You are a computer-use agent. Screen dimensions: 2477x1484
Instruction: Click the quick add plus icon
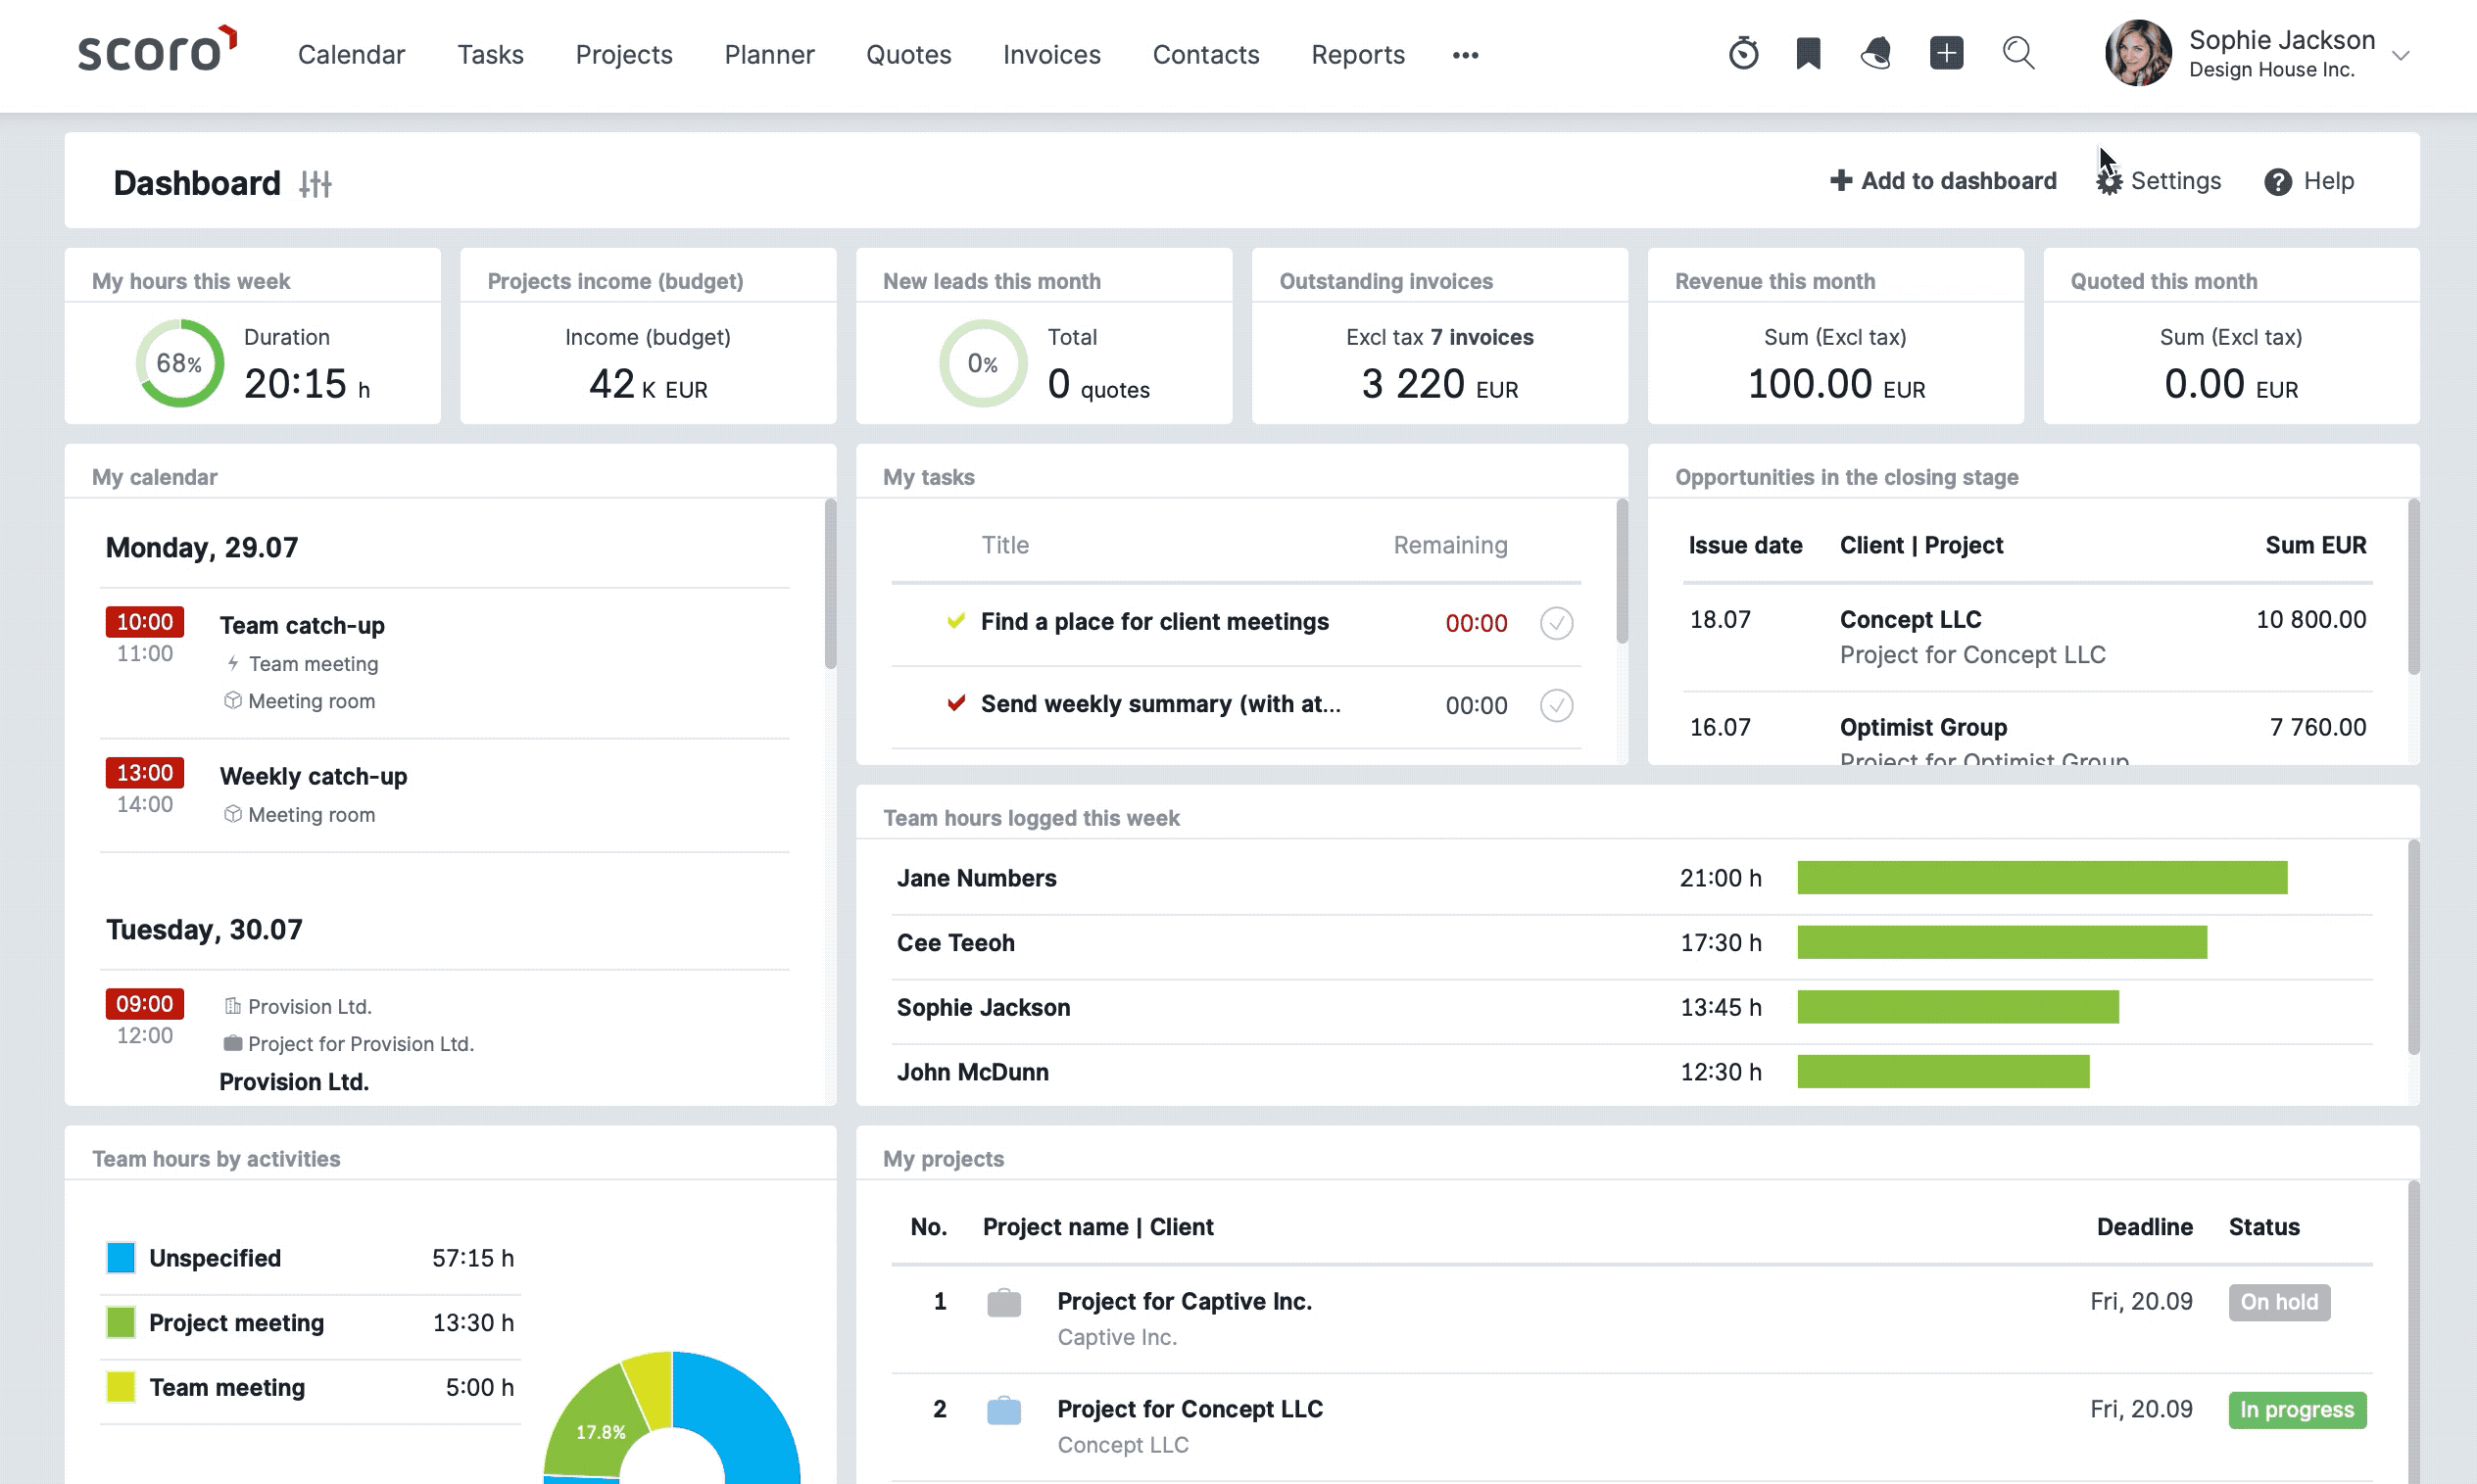[x=1946, y=53]
